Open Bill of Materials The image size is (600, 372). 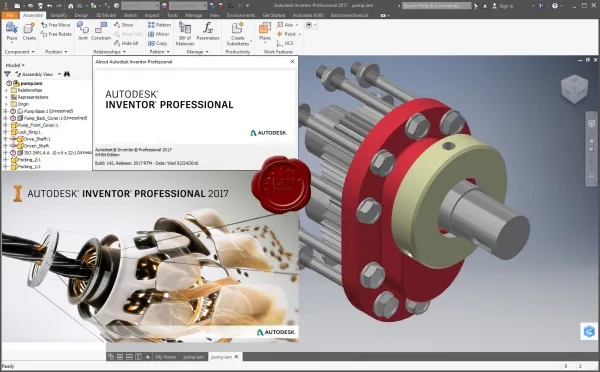click(185, 33)
